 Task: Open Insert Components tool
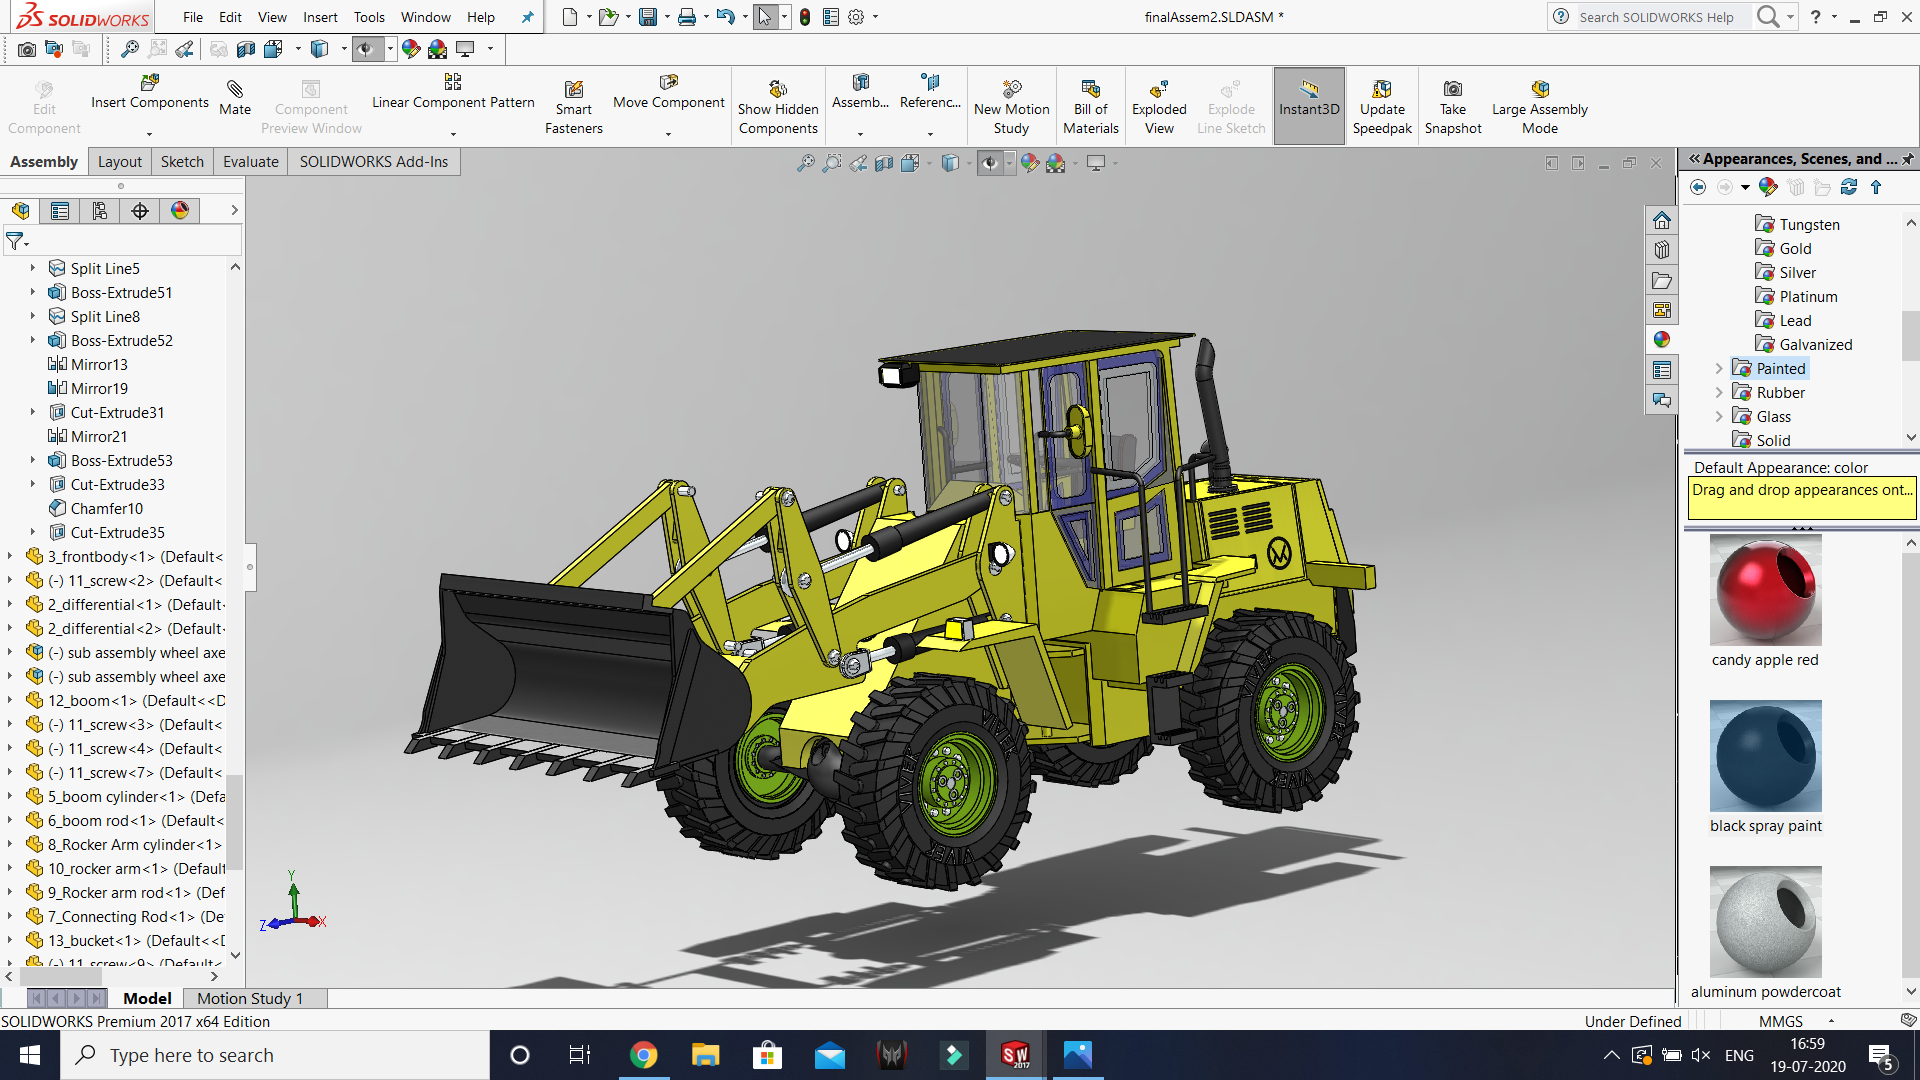tap(150, 92)
